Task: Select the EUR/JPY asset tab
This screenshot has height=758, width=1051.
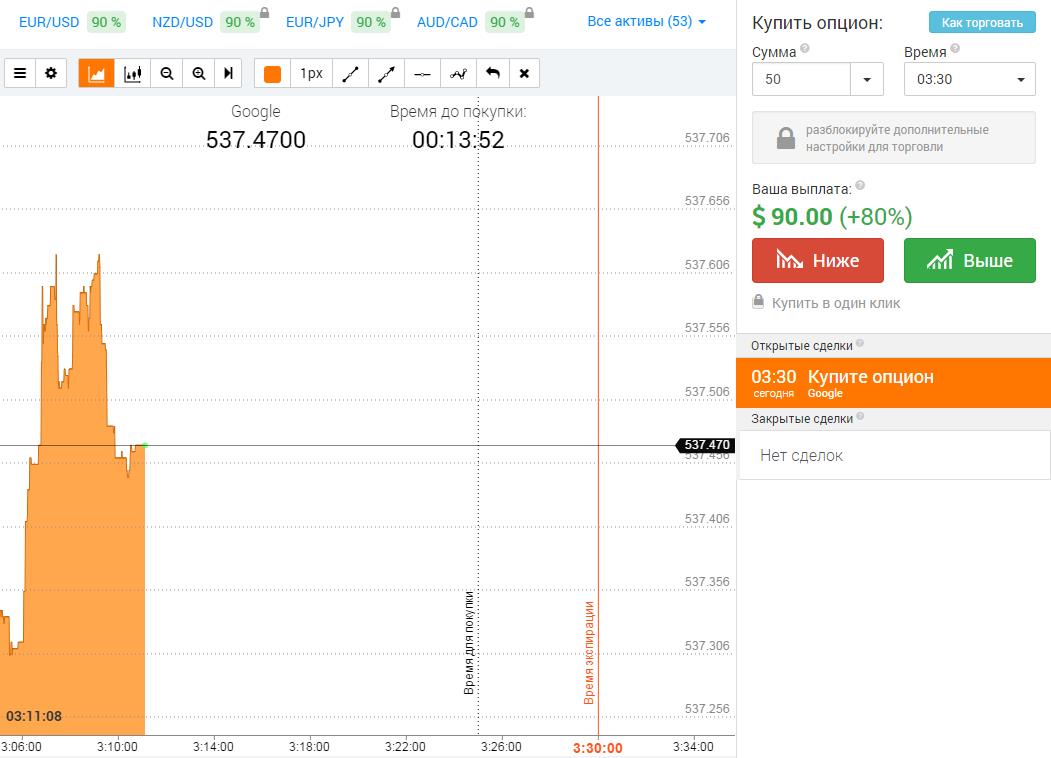Action: [x=315, y=22]
